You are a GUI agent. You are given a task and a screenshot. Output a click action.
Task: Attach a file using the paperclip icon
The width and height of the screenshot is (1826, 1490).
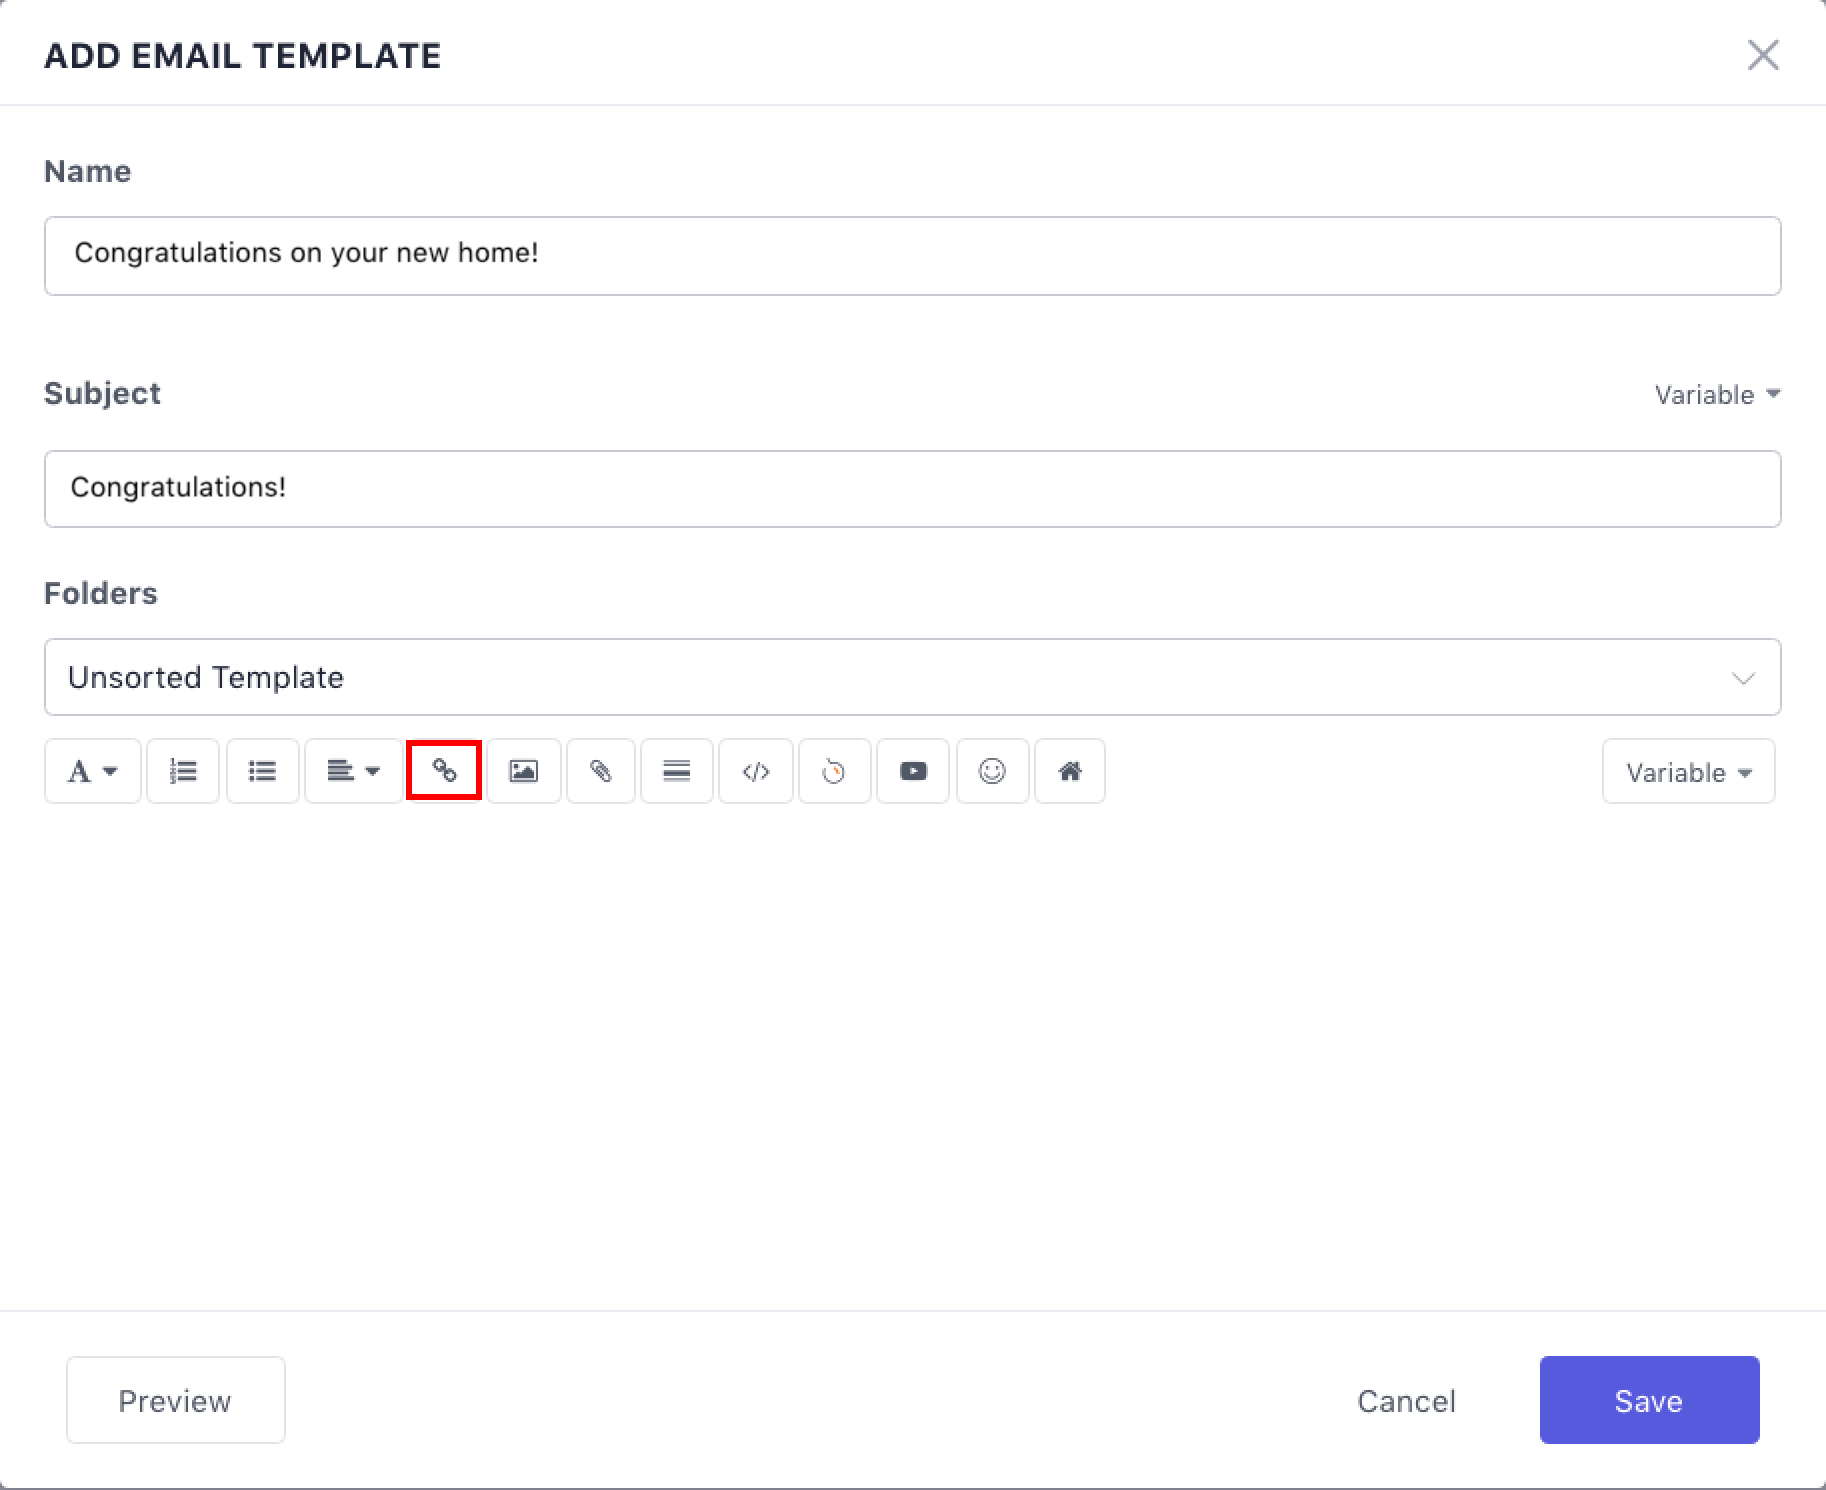pos(600,771)
